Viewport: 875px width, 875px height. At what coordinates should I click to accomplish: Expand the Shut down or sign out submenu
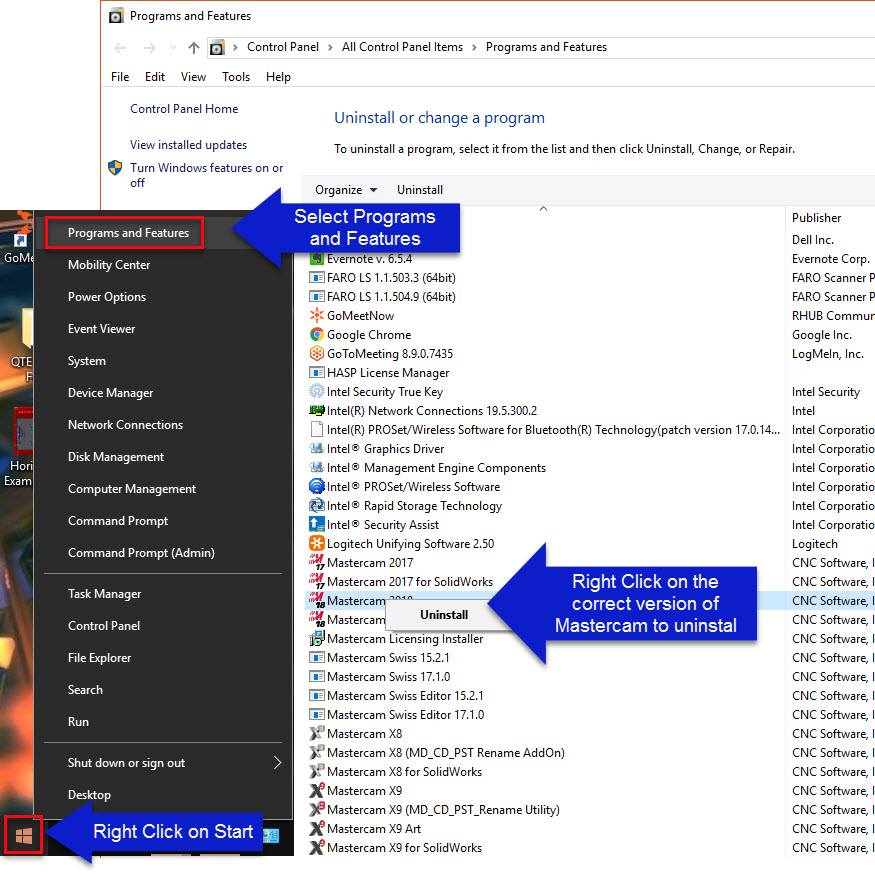pos(277,762)
